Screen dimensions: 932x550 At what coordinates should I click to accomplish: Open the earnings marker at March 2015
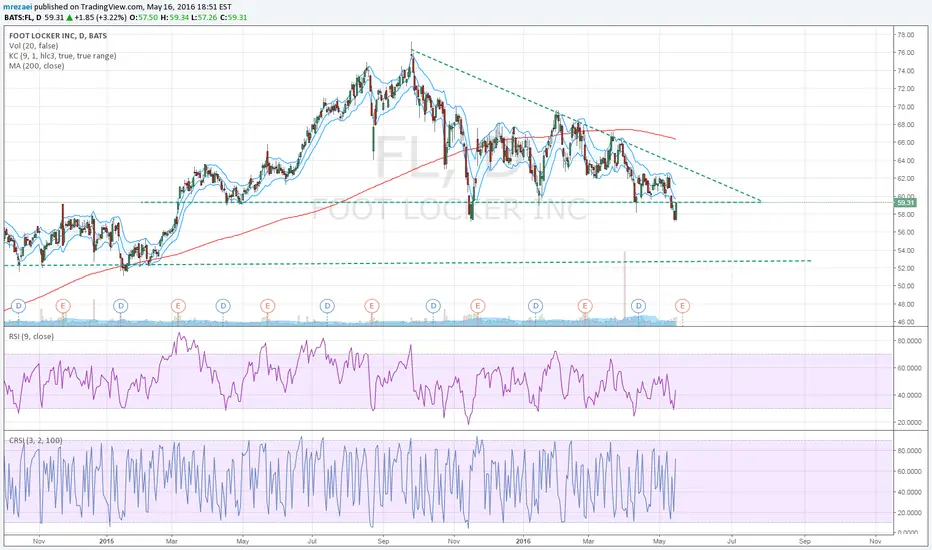pos(178,306)
